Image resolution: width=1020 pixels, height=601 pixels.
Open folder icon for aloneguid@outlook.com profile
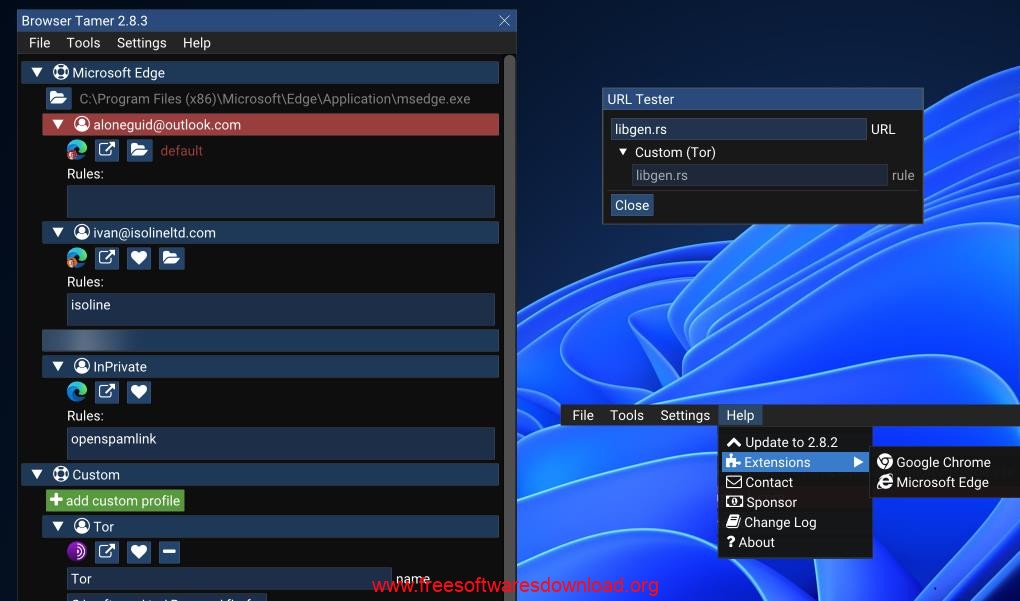point(139,150)
